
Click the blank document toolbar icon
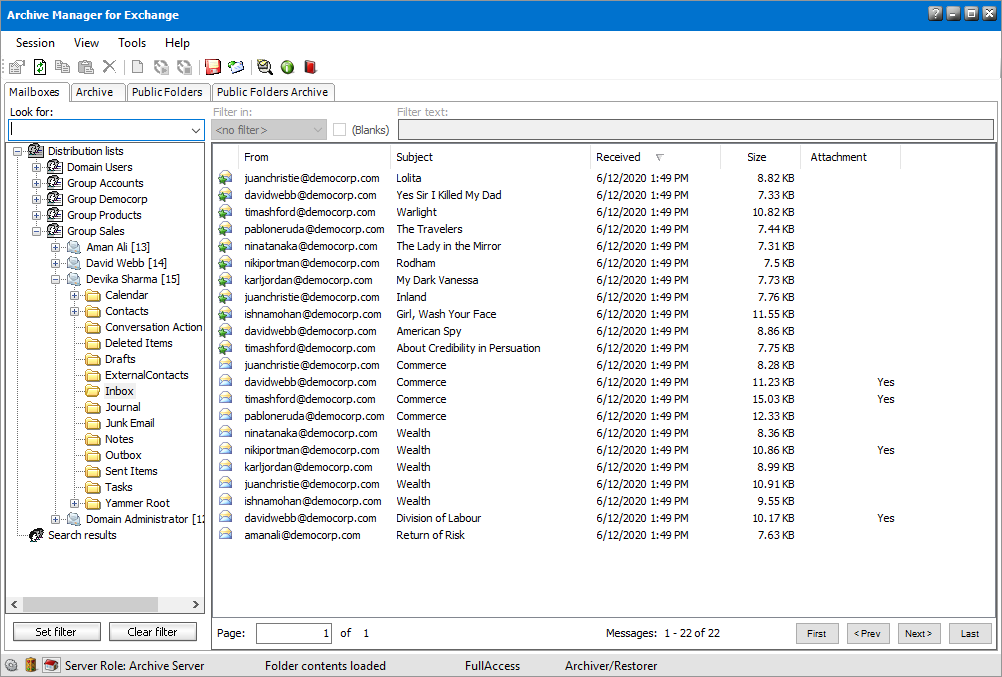click(137, 66)
